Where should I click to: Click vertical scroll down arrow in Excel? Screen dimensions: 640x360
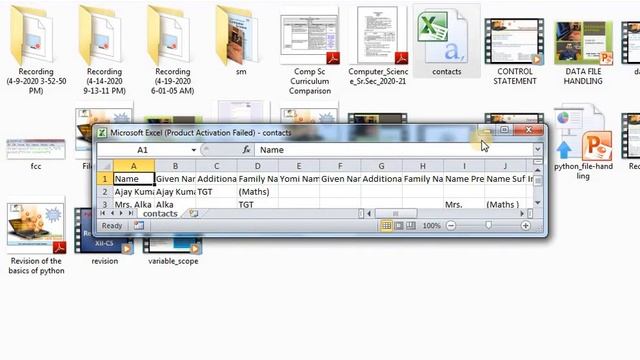538,202
